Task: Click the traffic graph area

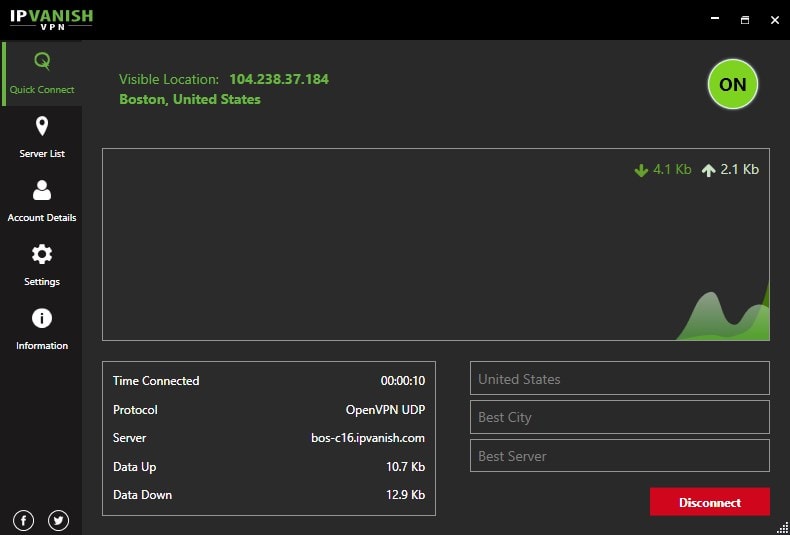Action: tap(436, 244)
